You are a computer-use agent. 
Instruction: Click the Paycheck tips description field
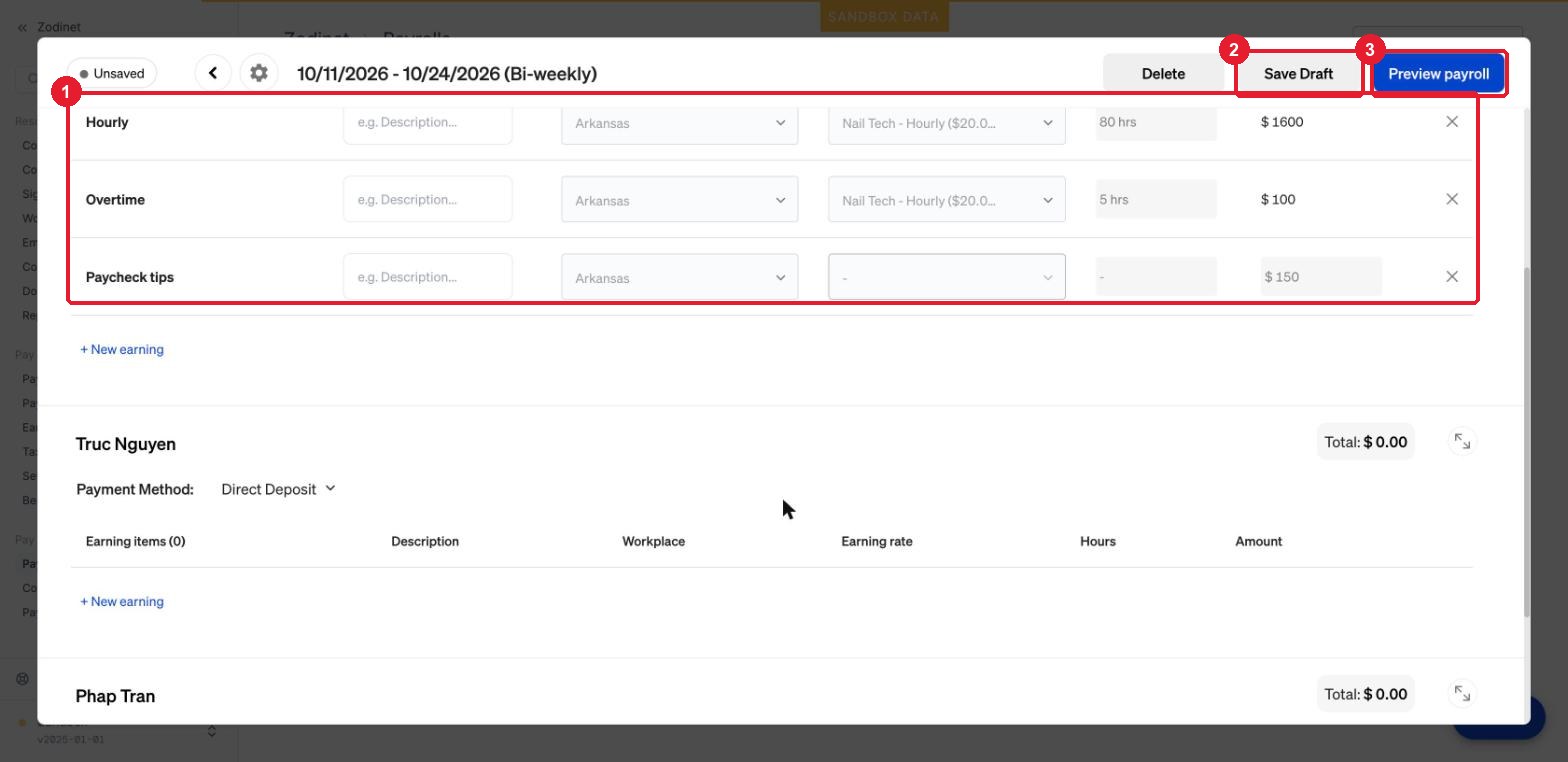pos(428,277)
